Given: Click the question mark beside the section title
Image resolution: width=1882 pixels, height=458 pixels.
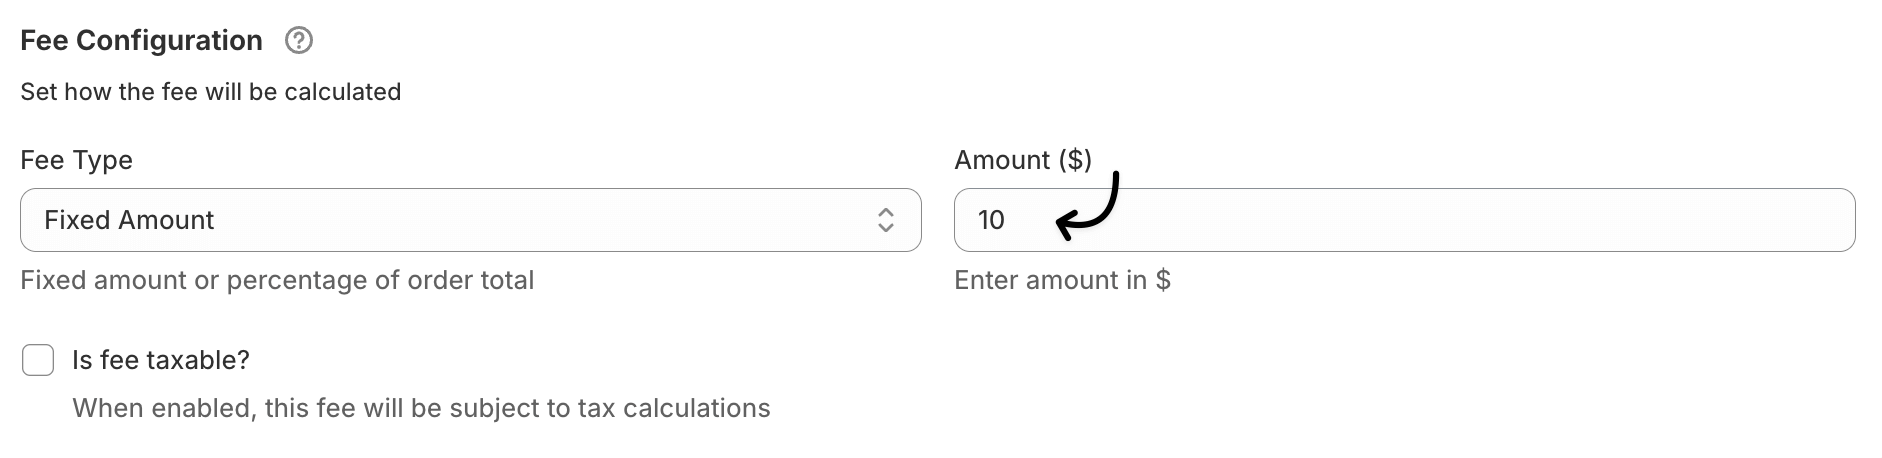Looking at the screenshot, I should point(299,41).
